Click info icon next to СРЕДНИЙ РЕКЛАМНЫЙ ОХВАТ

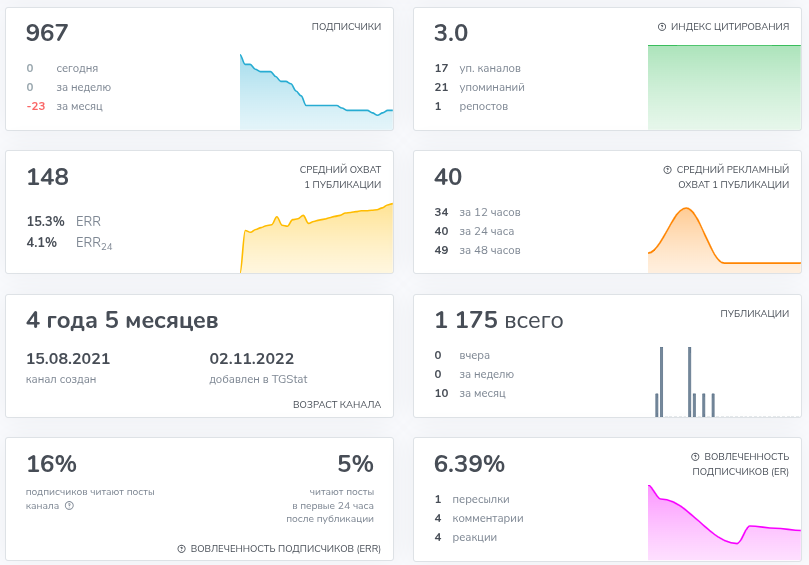[x=667, y=170]
